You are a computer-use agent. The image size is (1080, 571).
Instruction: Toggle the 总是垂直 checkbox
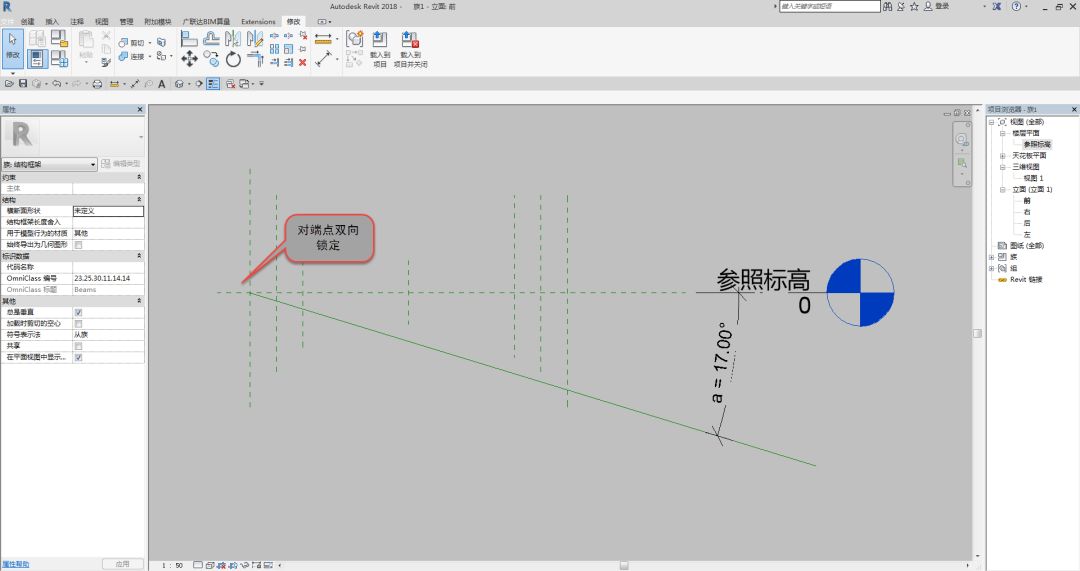click(79, 312)
